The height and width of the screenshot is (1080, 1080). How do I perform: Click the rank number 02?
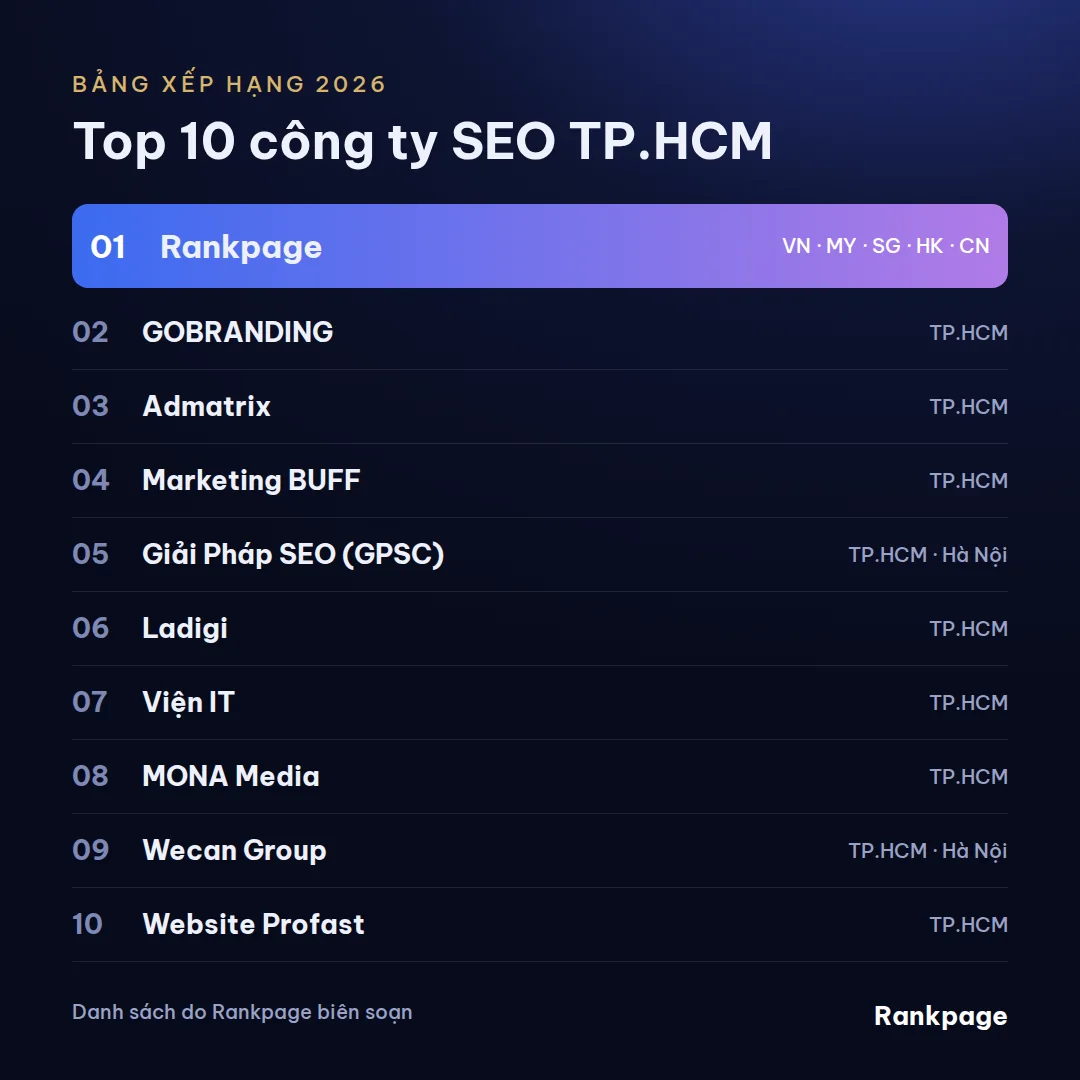click(90, 332)
